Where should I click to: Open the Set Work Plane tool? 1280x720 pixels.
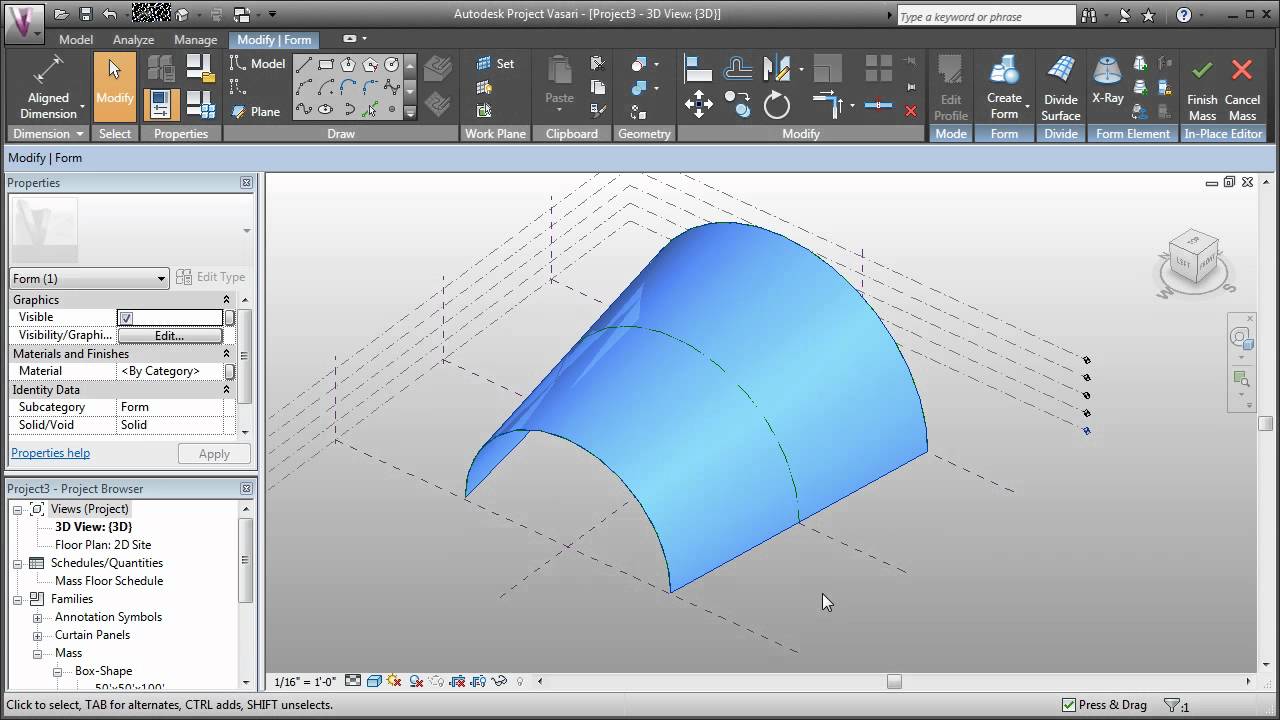[x=495, y=63]
